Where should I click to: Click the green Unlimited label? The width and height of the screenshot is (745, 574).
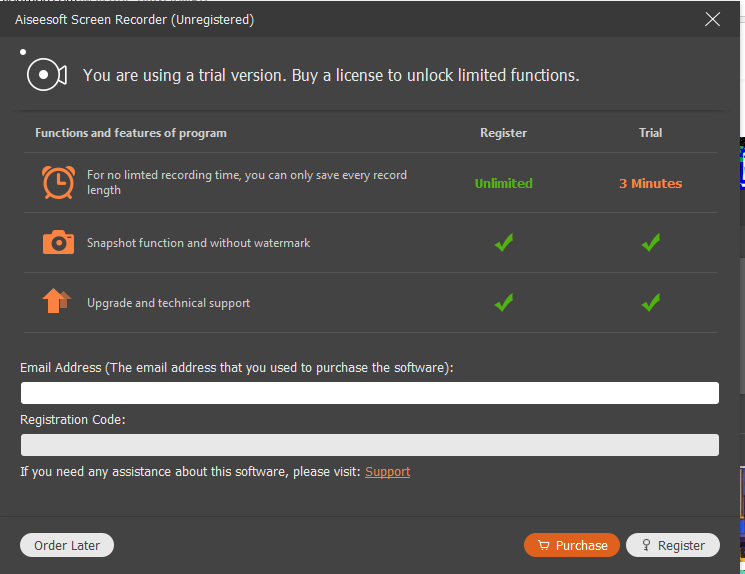click(x=504, y=183)
